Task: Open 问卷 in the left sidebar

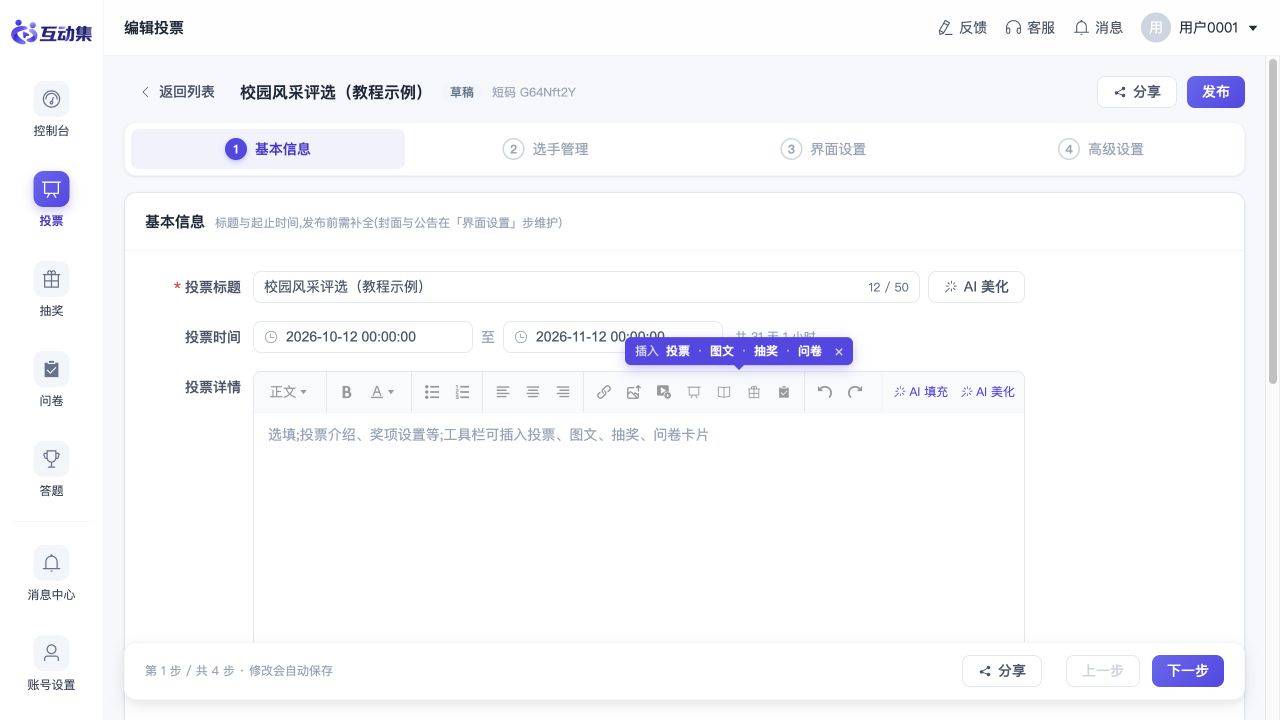Action: 51,380
